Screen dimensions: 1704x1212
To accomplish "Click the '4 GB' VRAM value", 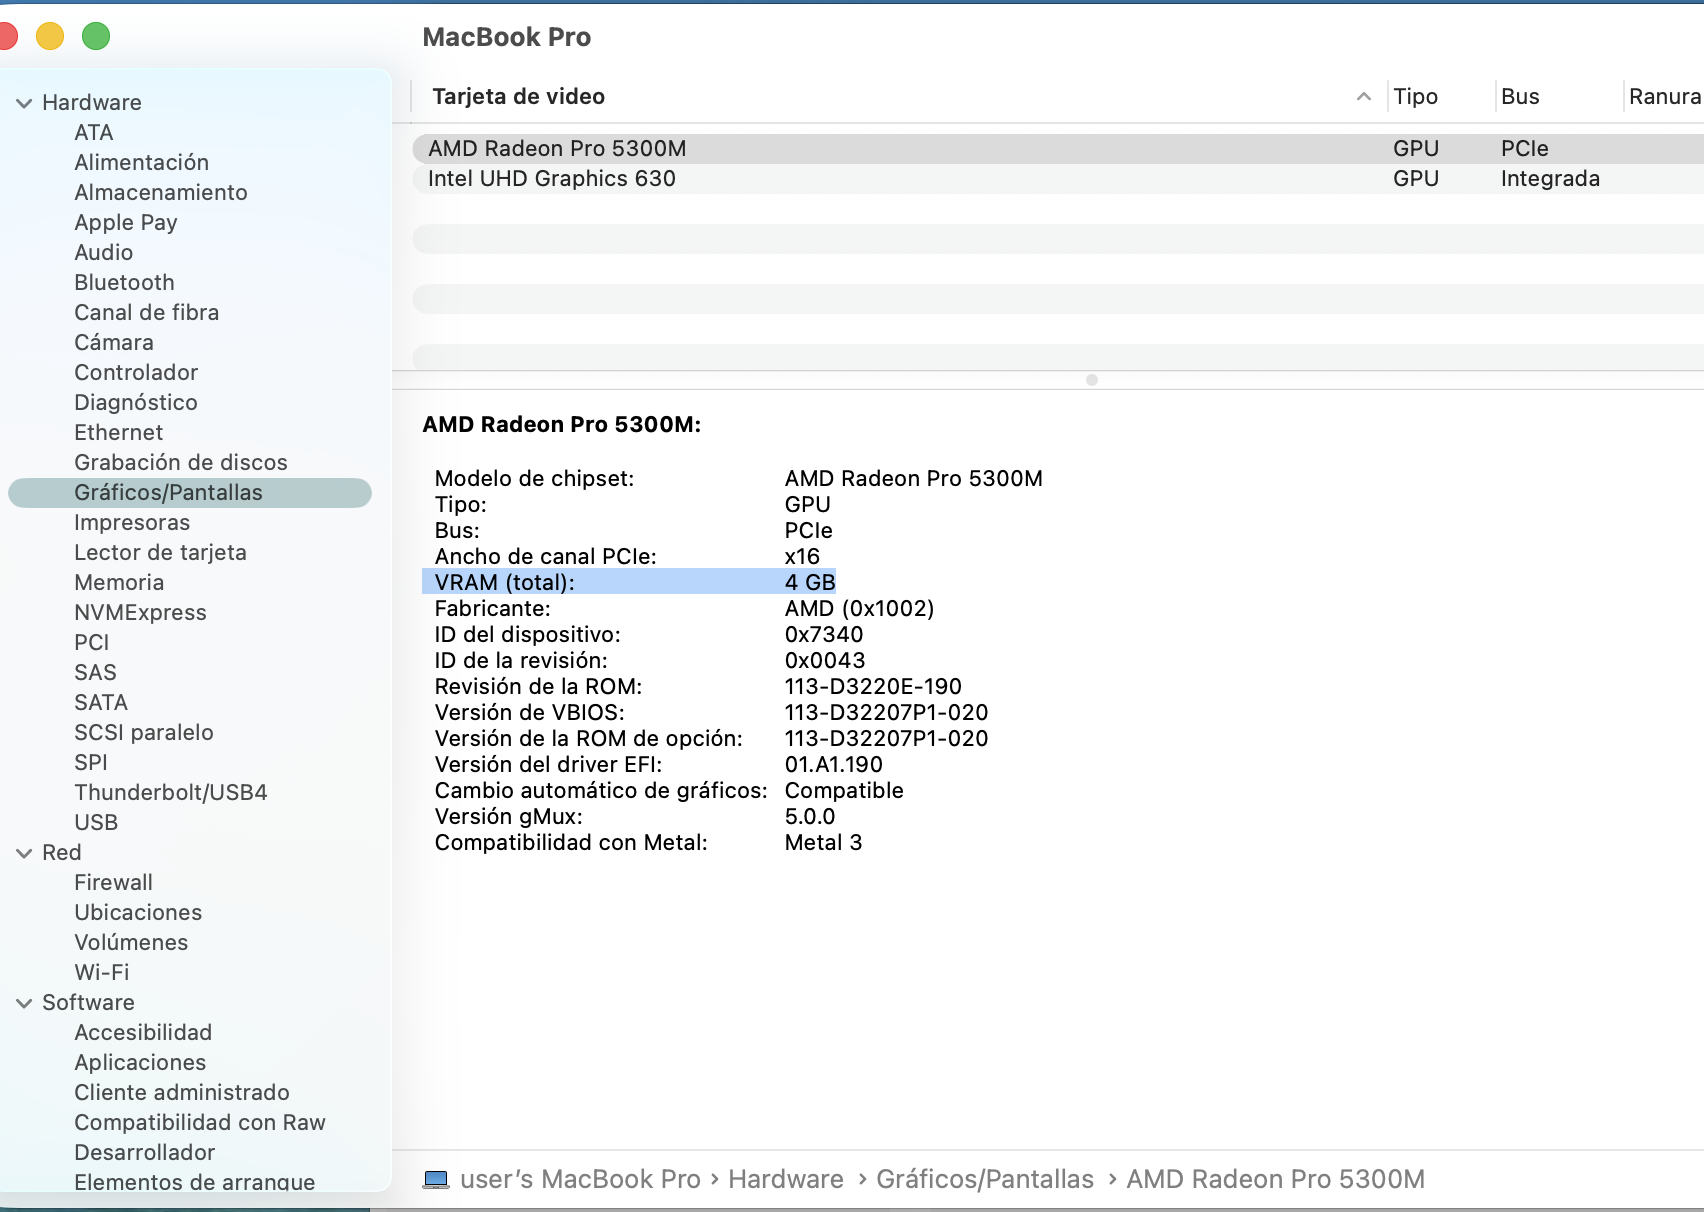I will (810, 582).
